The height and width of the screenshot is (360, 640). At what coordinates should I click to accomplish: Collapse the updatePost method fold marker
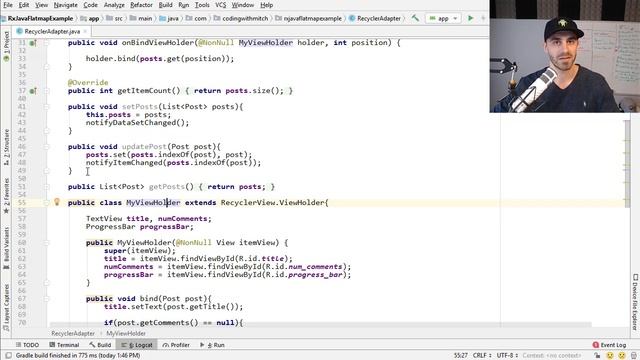coord(46,147)
